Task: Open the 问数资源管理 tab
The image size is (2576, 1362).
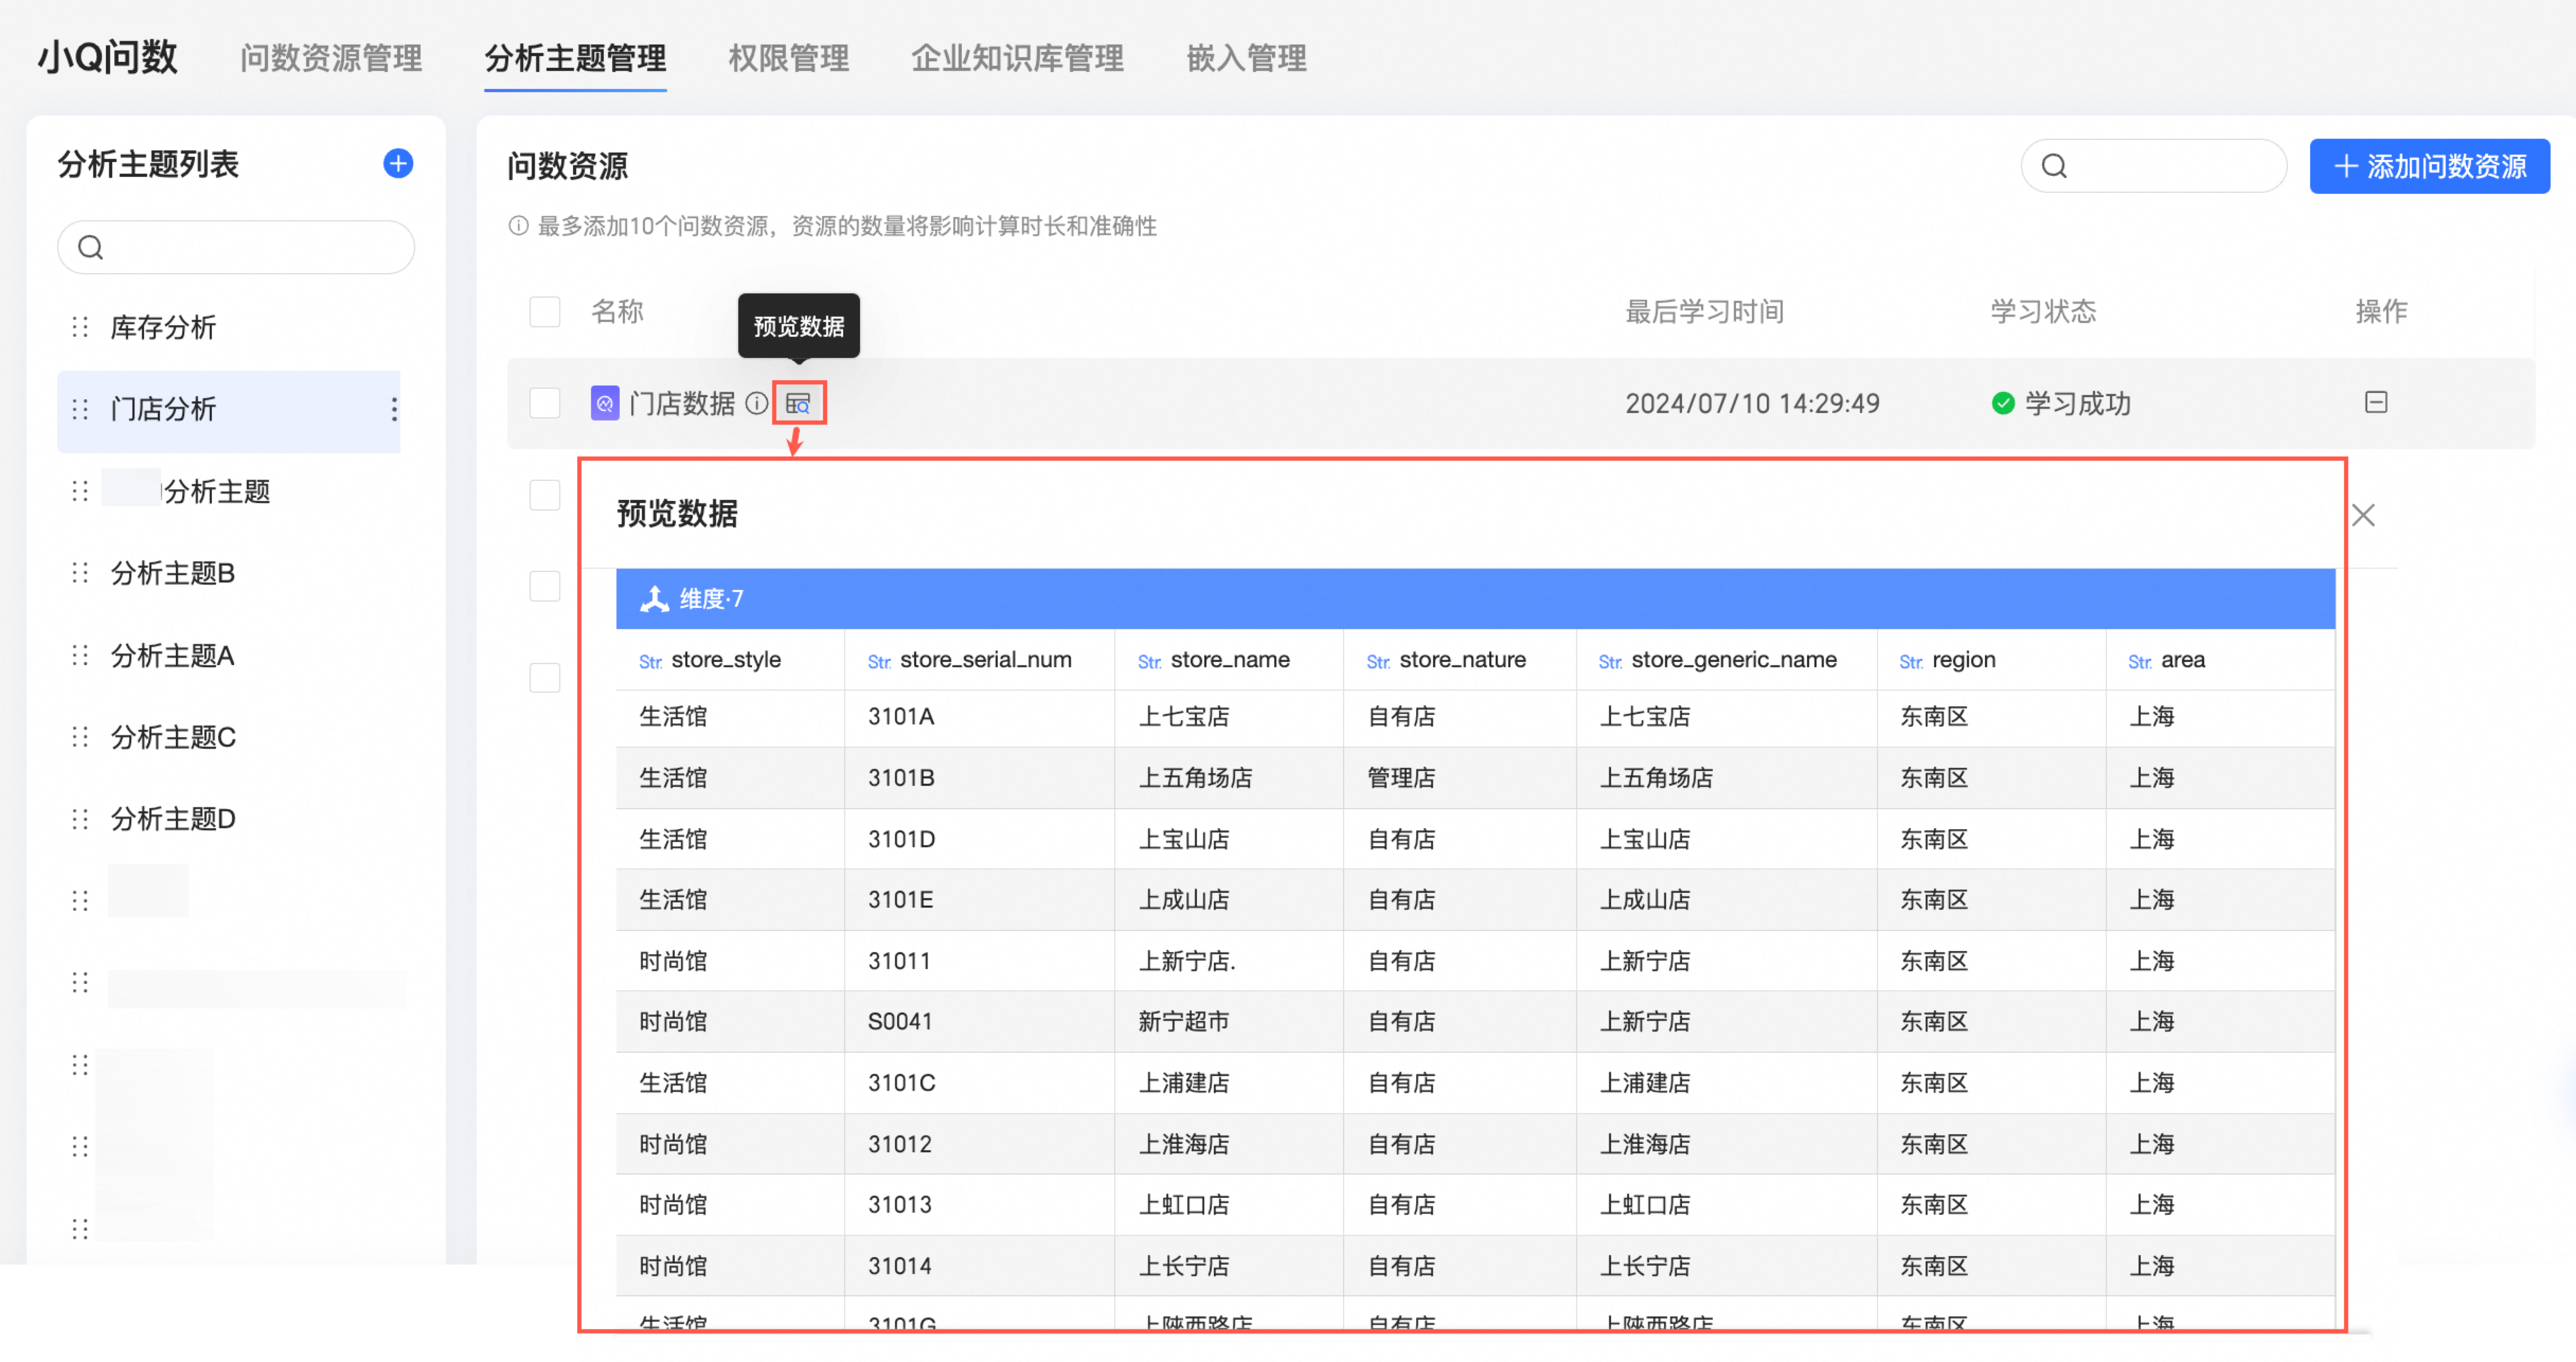Action: tap(331, 58)
